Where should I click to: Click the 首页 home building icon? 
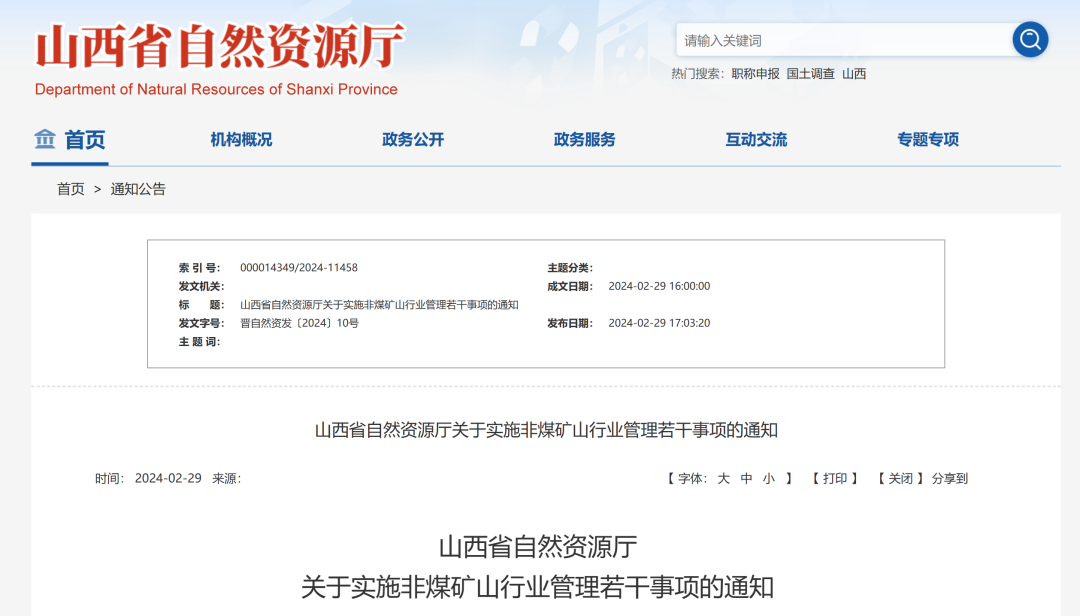tap(45, 139)
